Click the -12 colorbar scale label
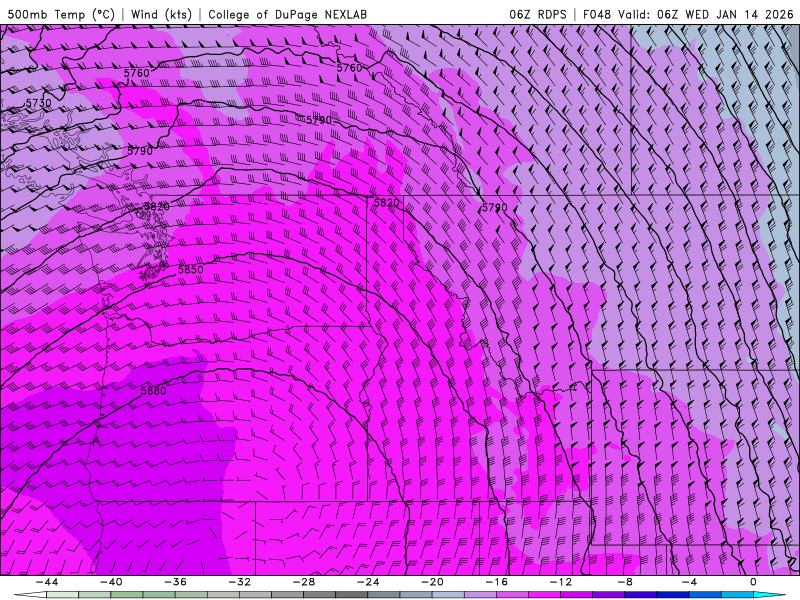The image size is (800, 600). tap(561, 582)
